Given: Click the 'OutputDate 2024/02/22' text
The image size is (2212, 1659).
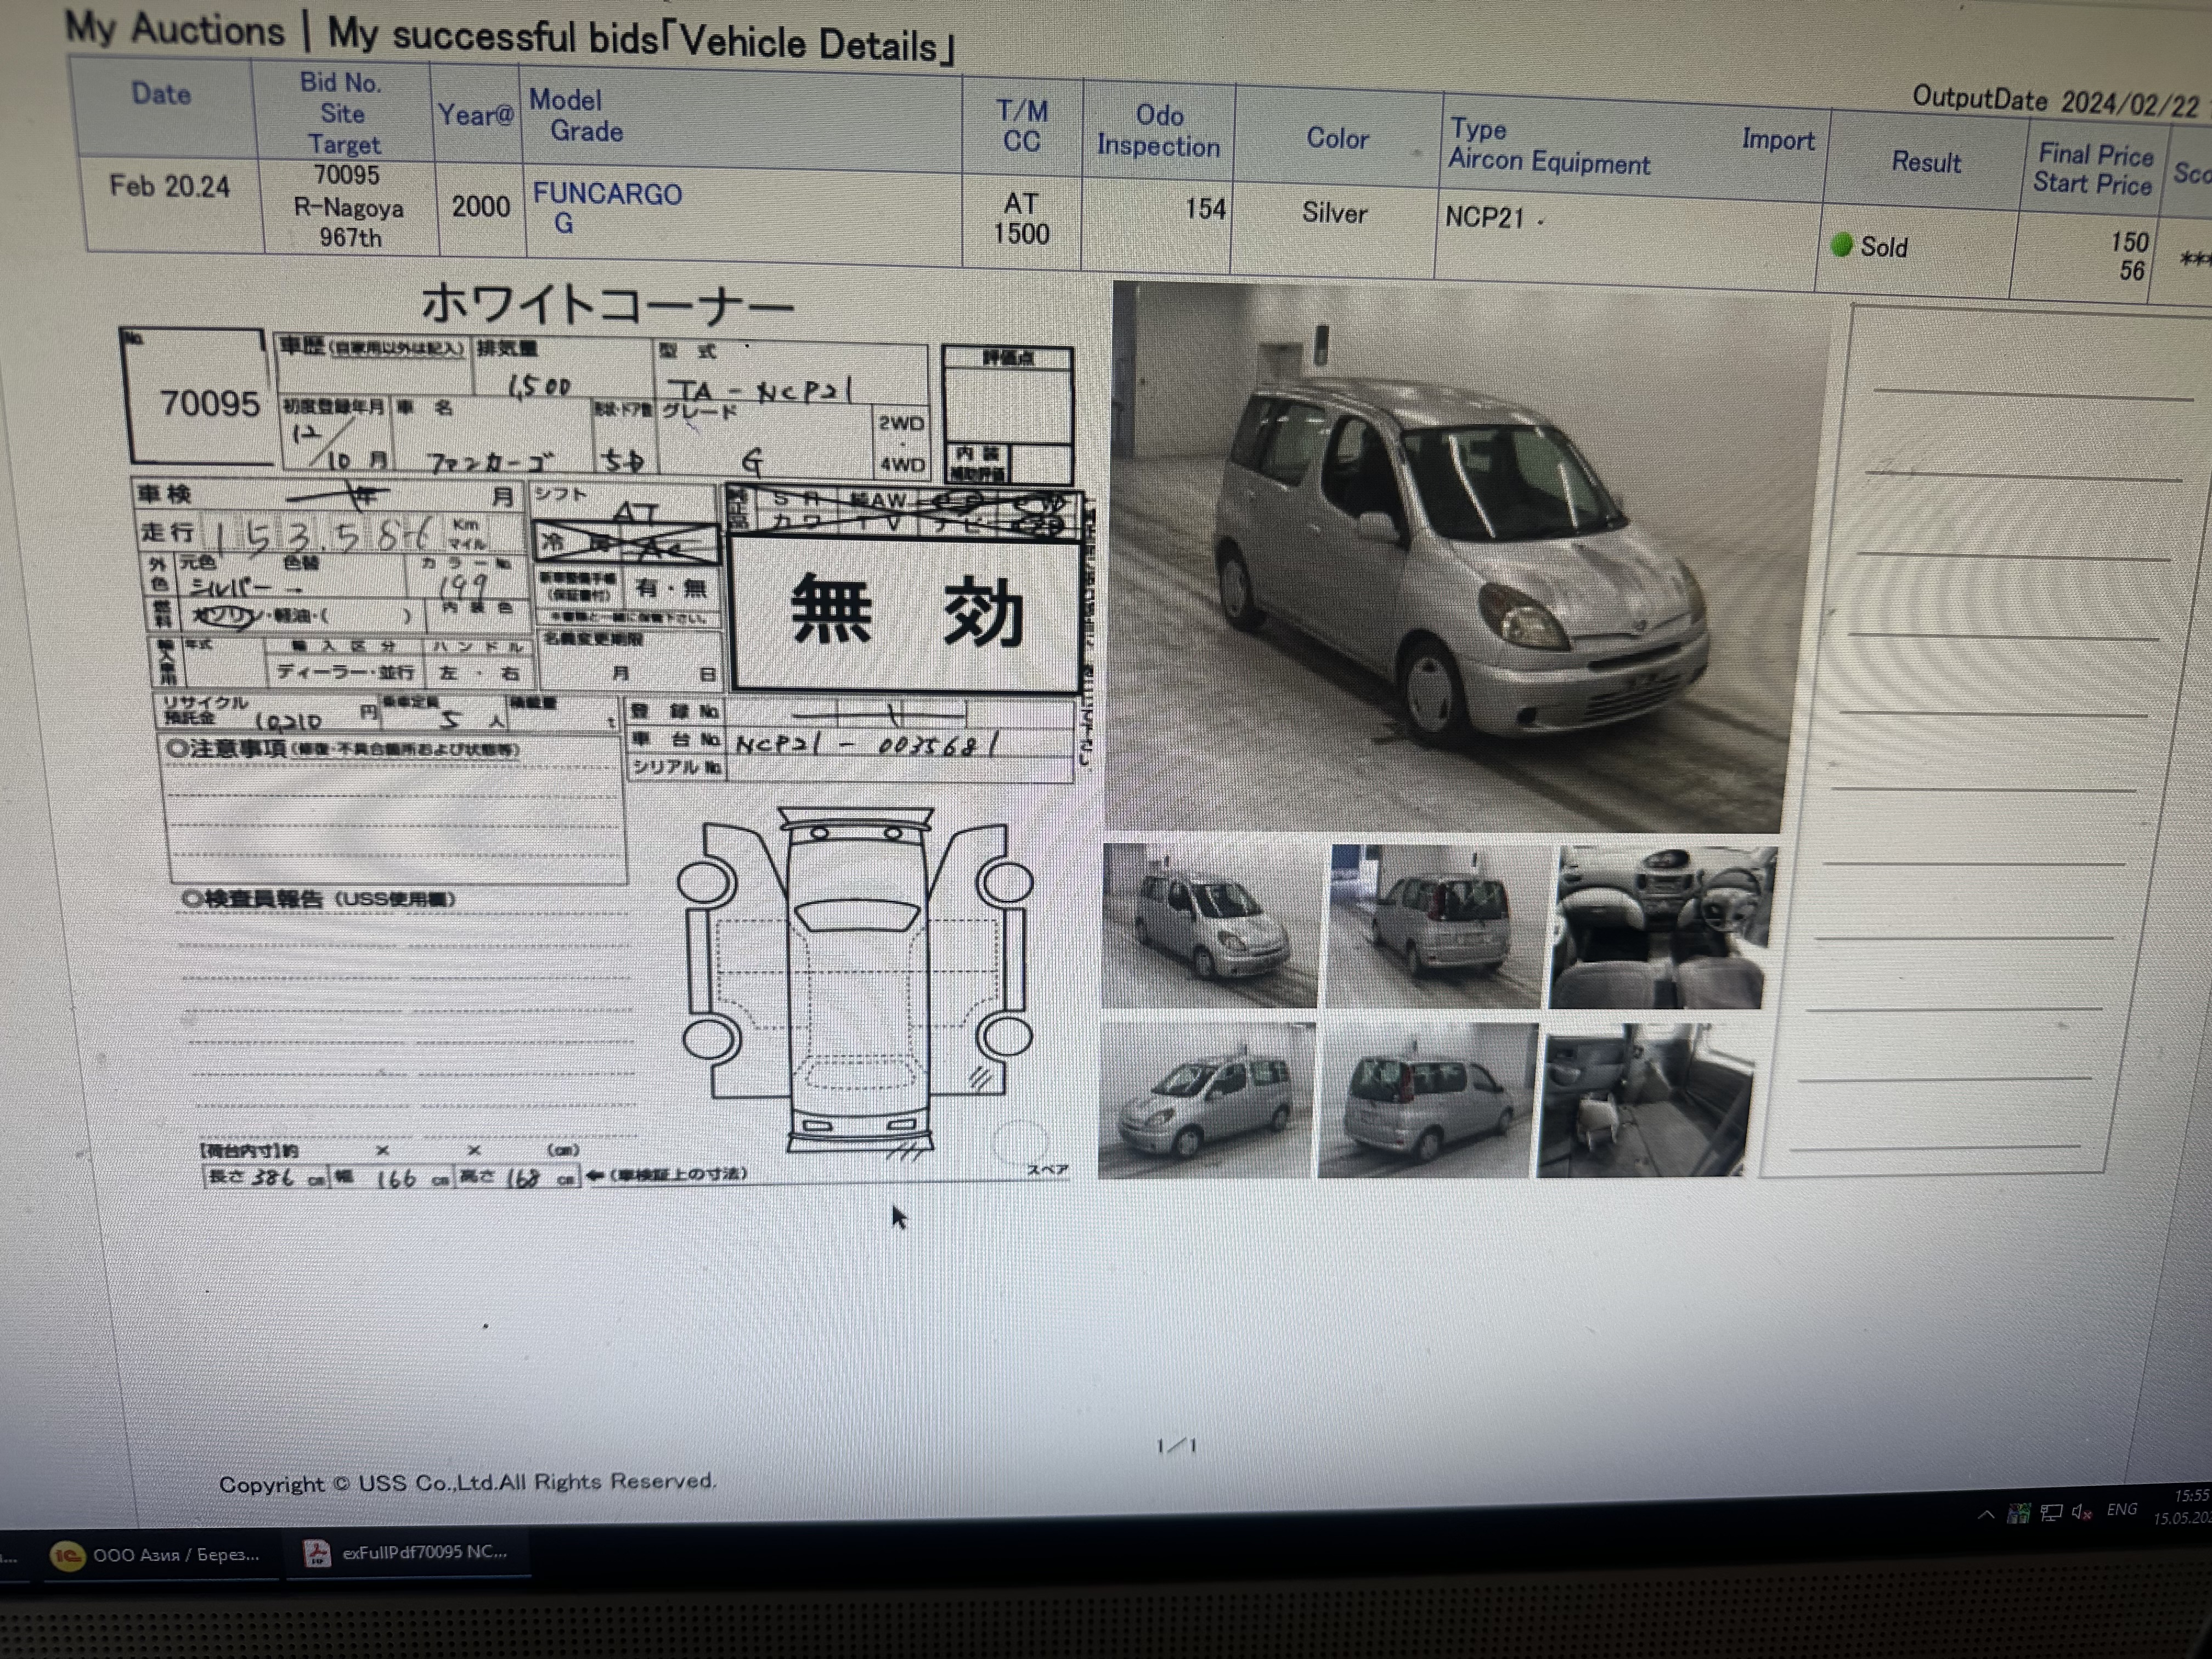Looking at the screenshot, I should pos(2055,100).
